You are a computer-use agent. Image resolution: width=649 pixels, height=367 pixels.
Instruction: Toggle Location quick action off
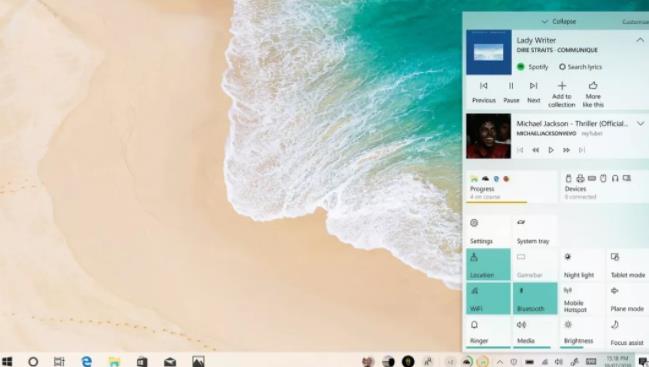click(488, 264)
